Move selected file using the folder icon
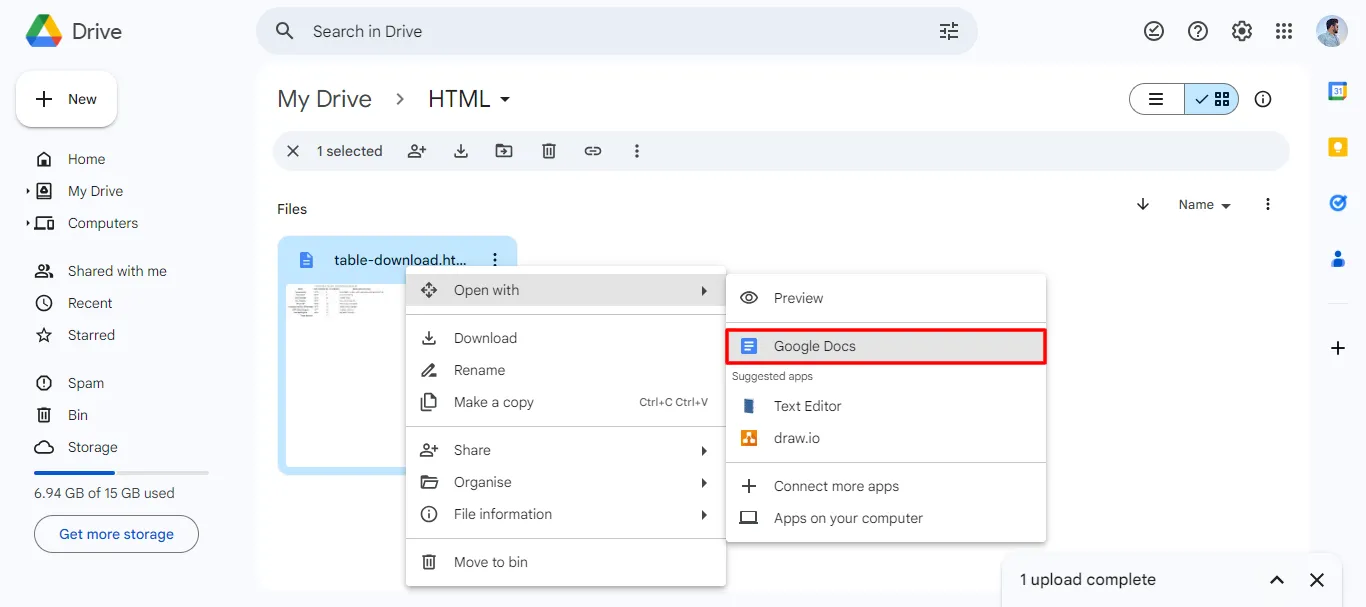 (504, 150)
